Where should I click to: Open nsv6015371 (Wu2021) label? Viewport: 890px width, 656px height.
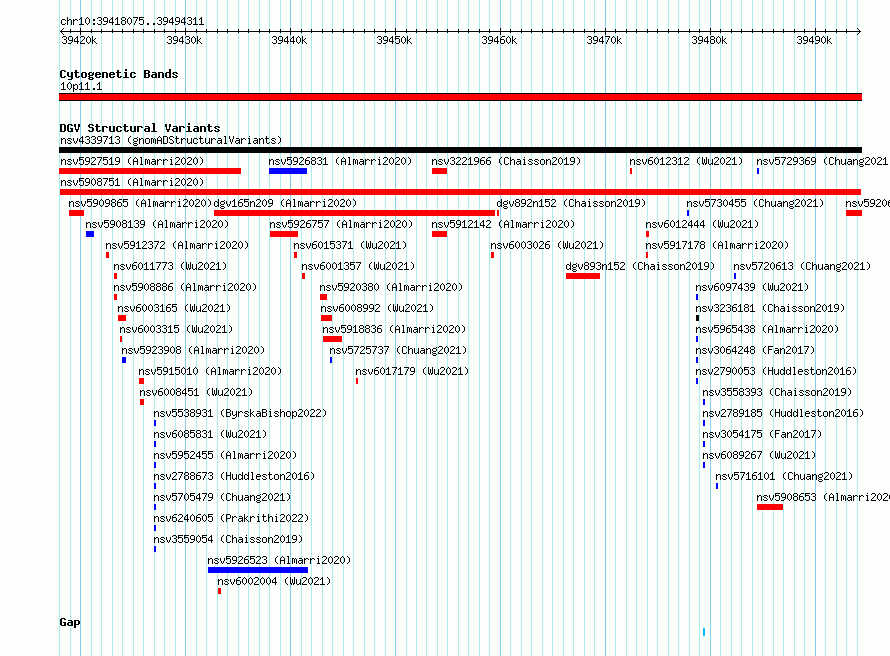[x=350, y=245]
